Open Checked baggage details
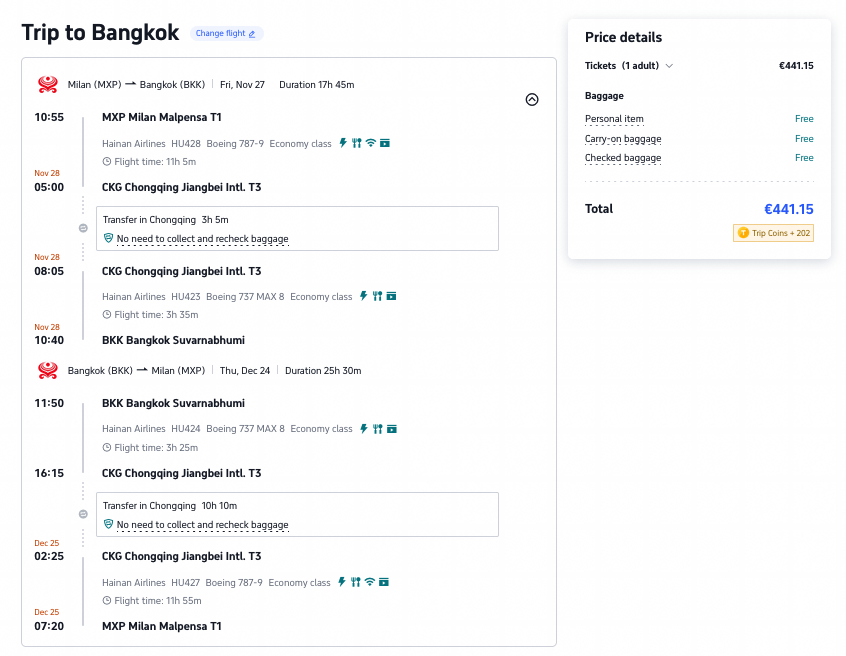 623,158
